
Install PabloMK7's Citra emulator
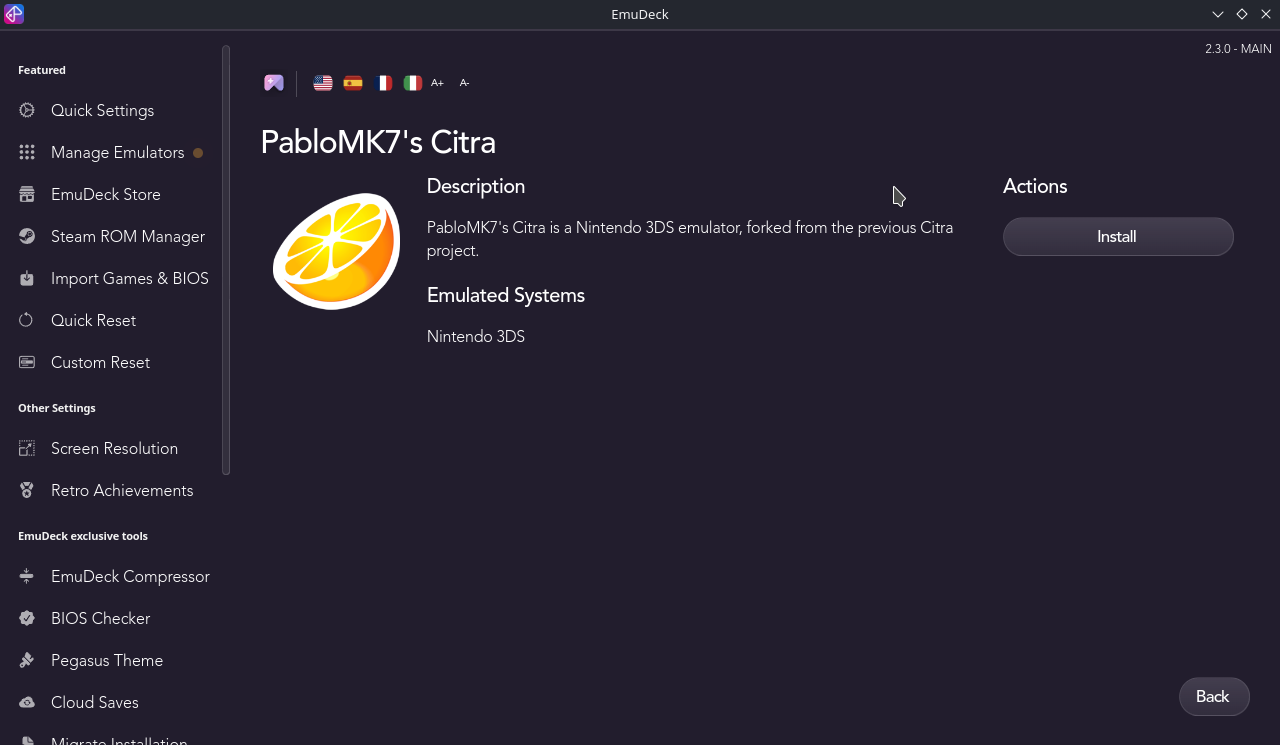pos(1117,236)
